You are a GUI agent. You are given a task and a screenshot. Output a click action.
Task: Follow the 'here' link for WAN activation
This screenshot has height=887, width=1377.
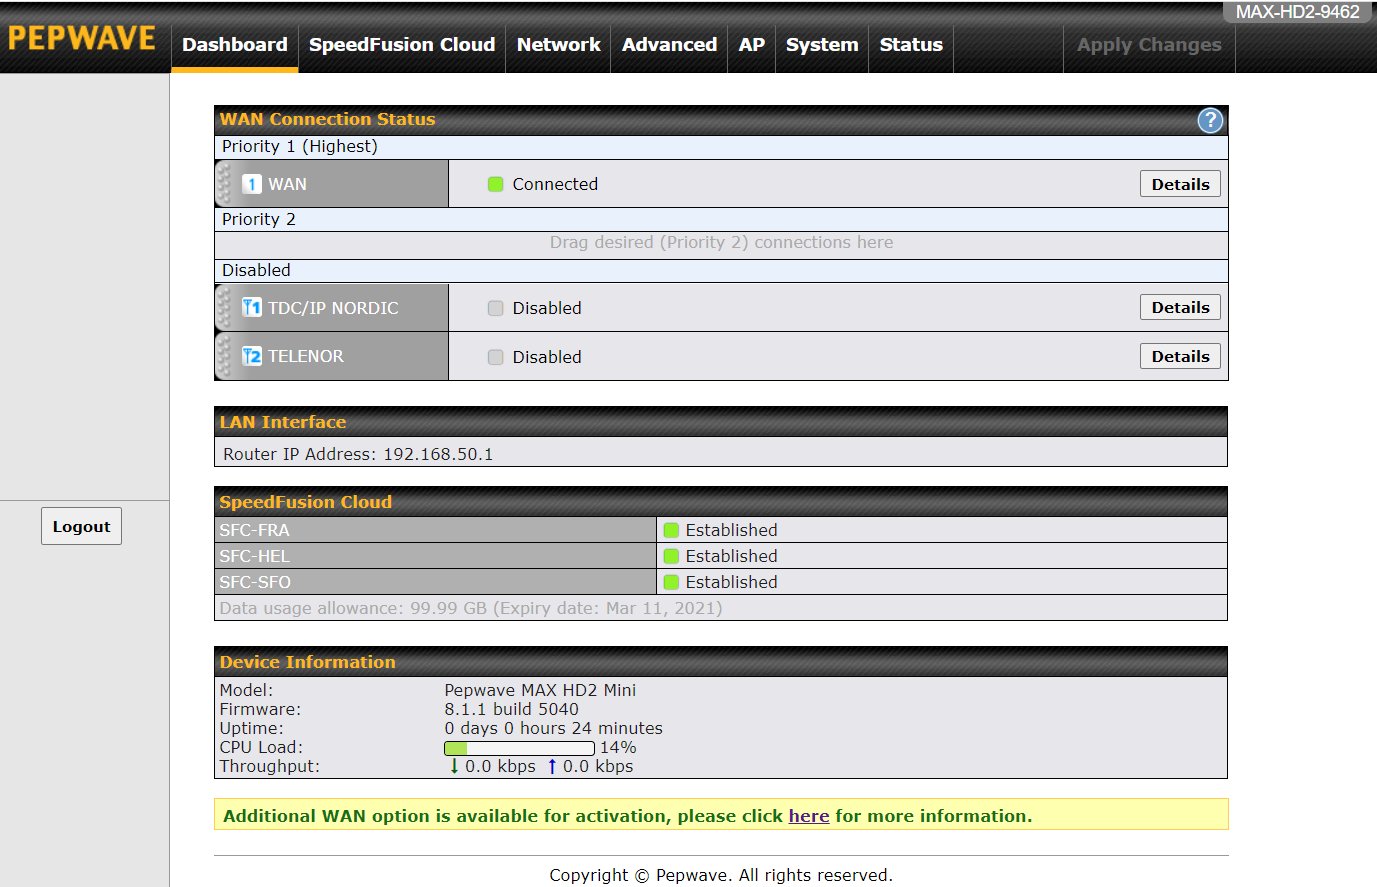(x=809, y=816)
